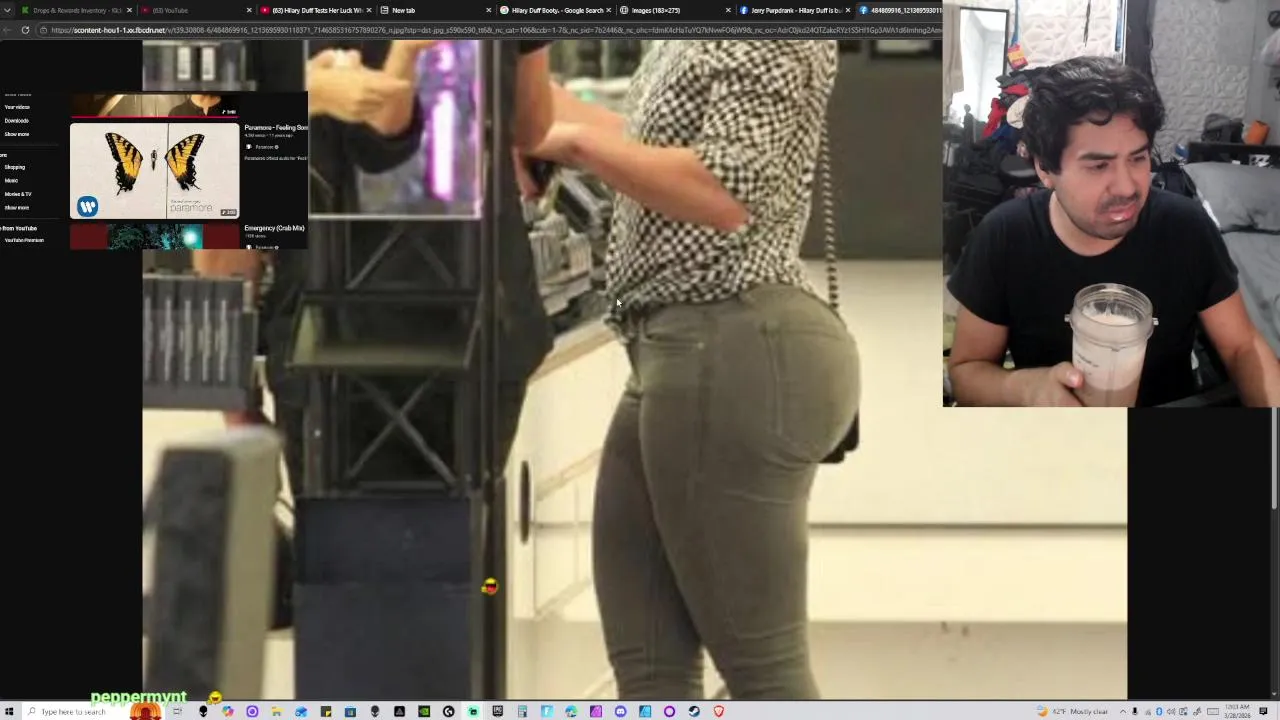Image resolution: width=1280 pixels, height=720 pixels.
Task: Close the Images (183×275) tab
Action: coord(729,10)
